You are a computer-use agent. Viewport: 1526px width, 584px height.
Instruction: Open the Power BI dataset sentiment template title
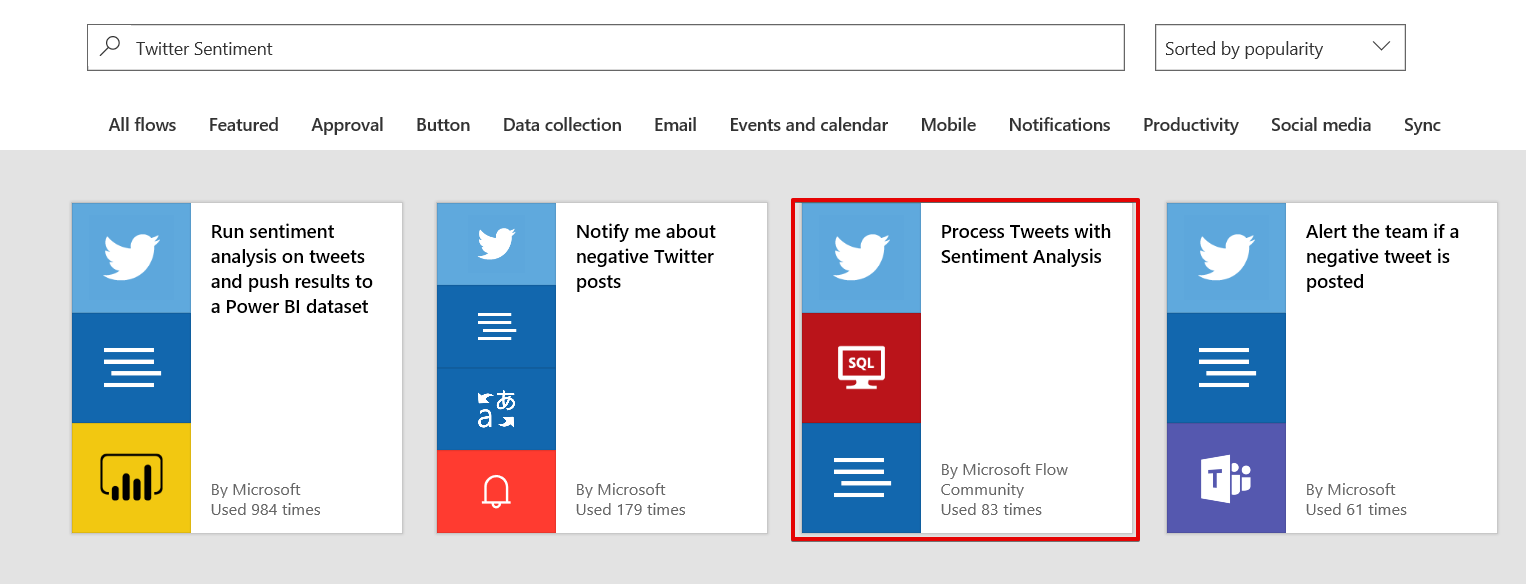click(x=291, y=269)
